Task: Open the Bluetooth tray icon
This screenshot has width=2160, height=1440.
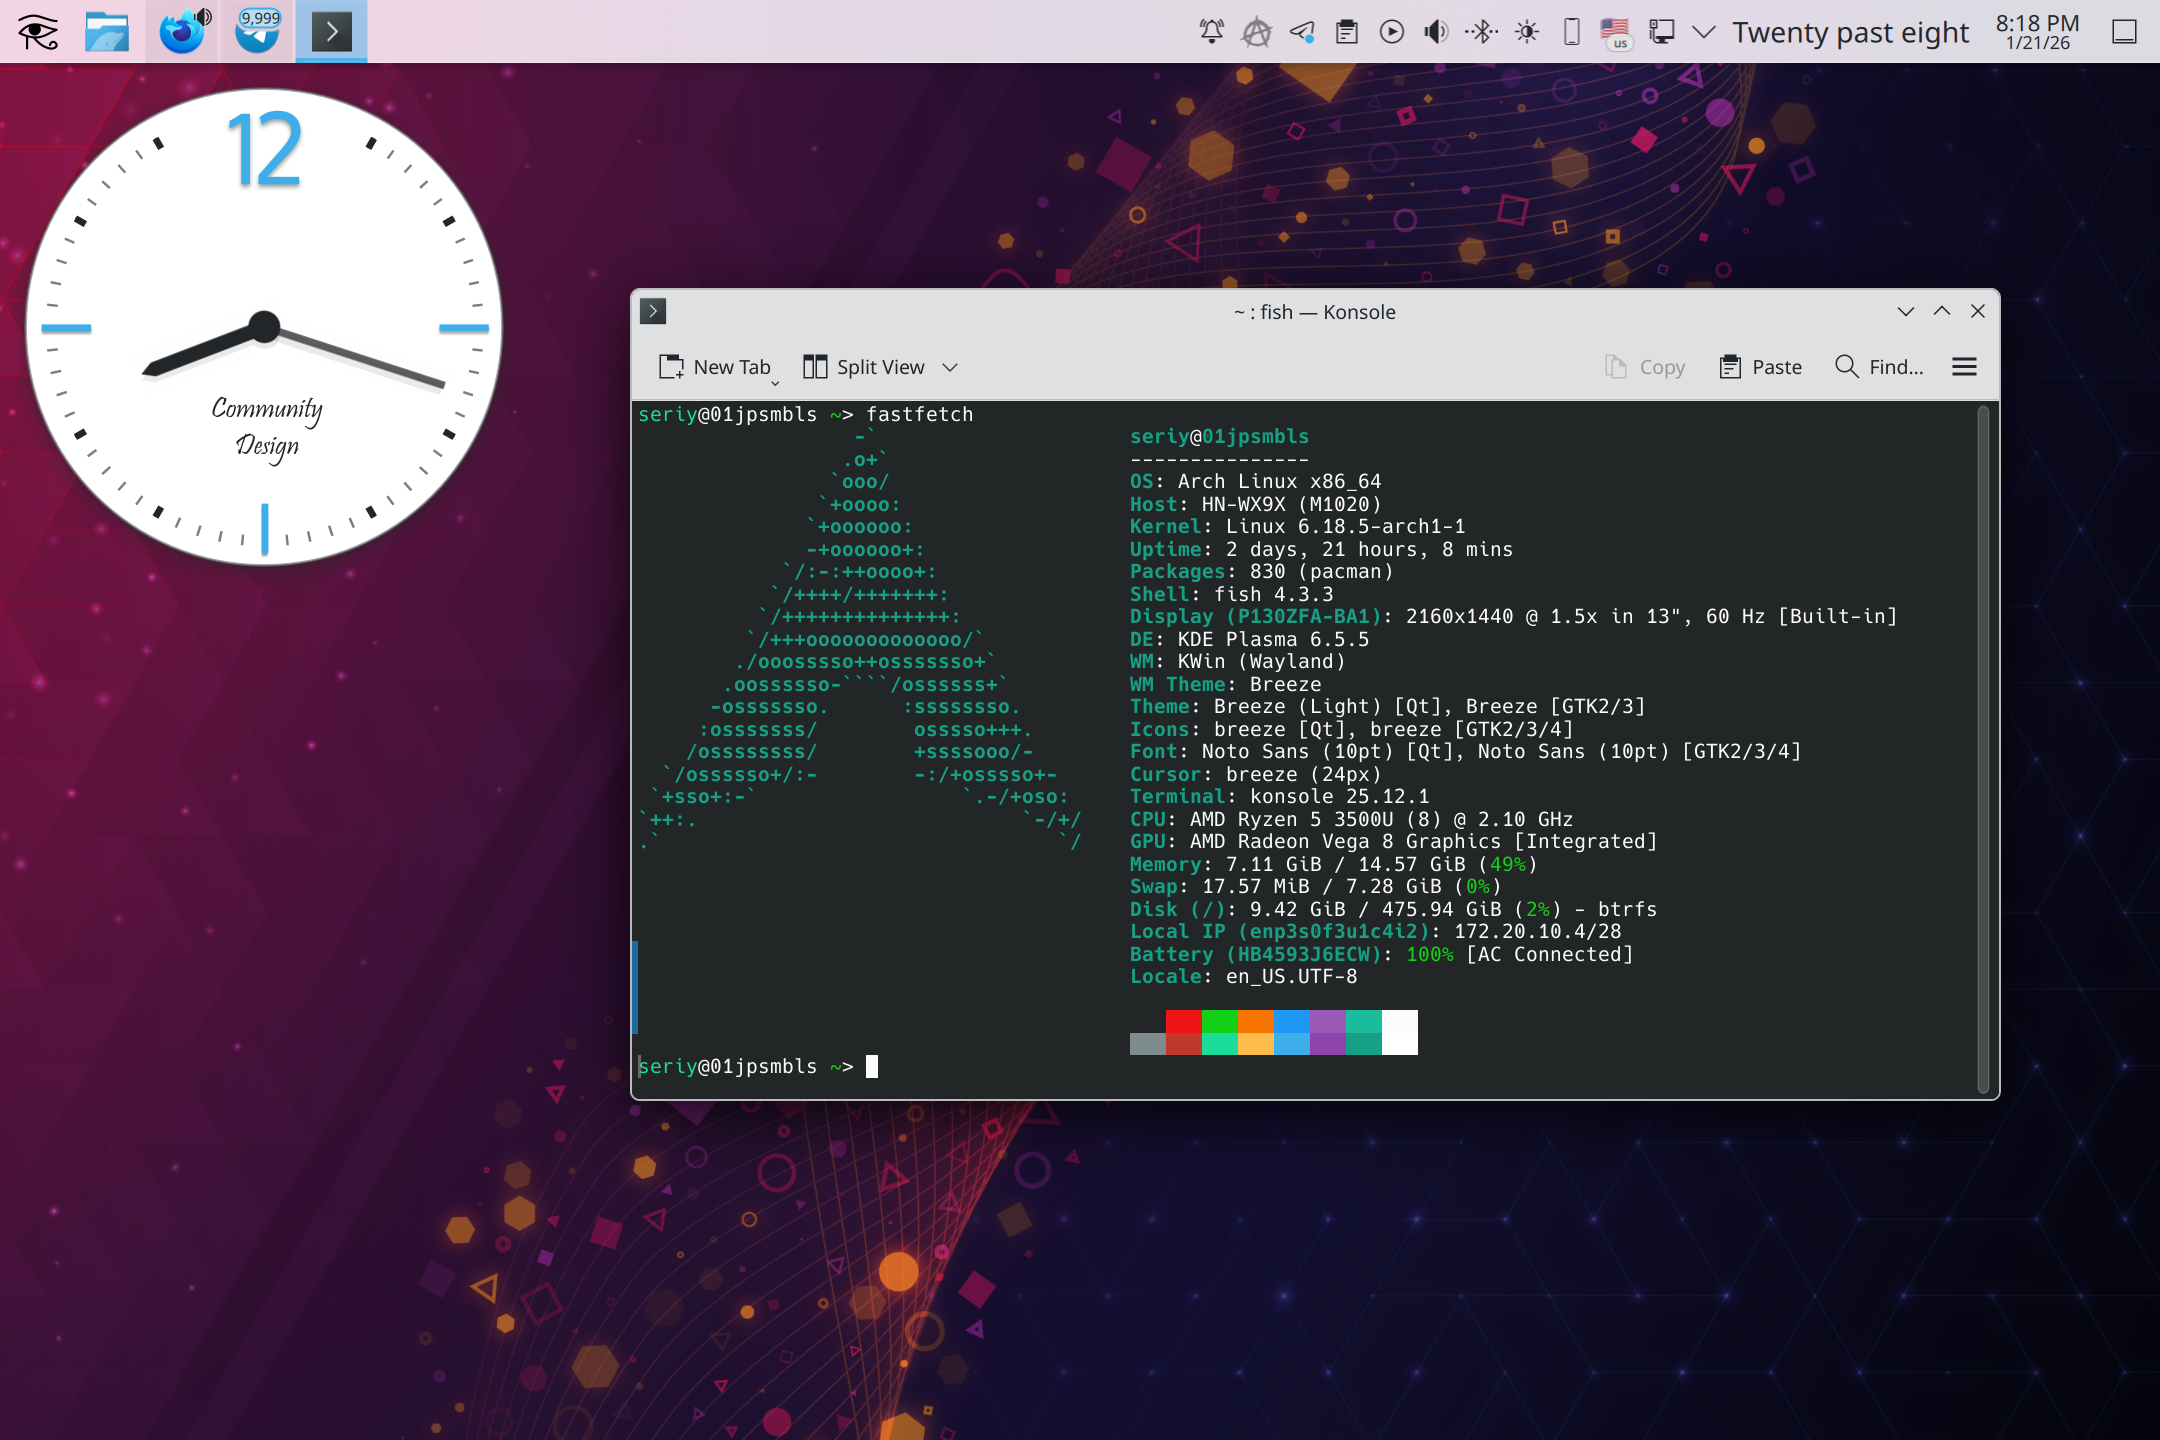Action: click(1481, 32)
